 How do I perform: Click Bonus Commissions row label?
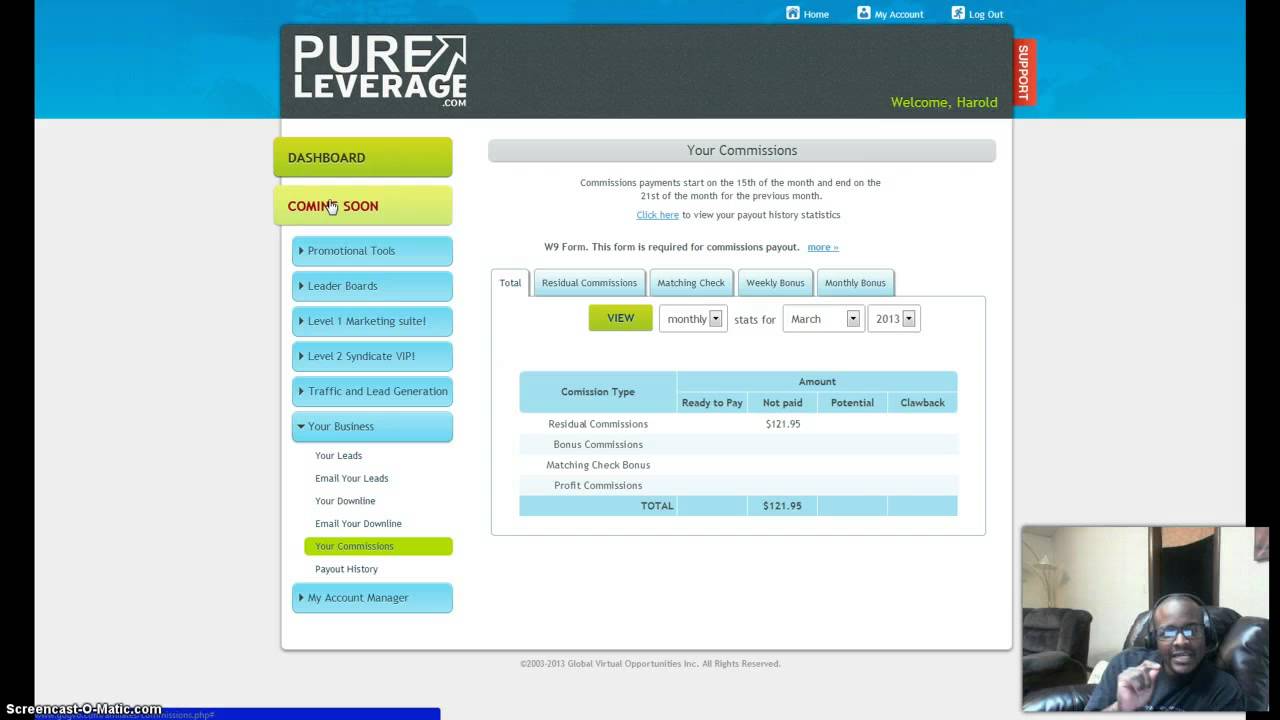tap(598, 445)
